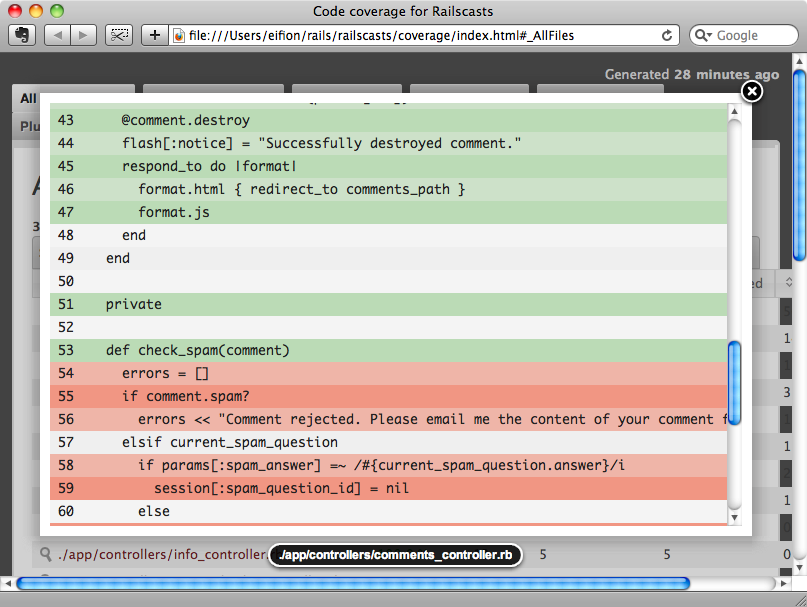Click the table column sort arrows
The height and width of the screenshot is (607, 807).
tap(788, 282)
